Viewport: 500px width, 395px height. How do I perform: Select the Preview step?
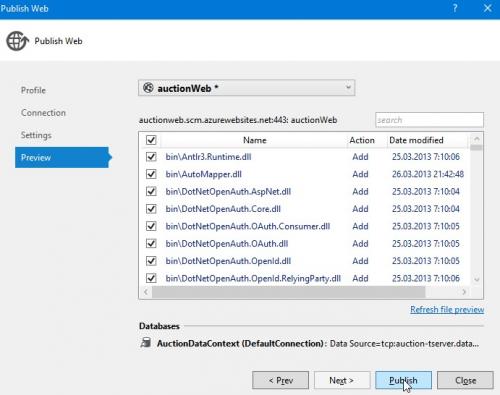pos(62,157)
